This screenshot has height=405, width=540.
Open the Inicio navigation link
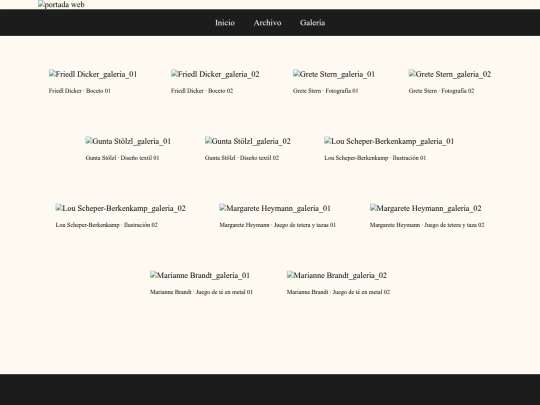225,23
